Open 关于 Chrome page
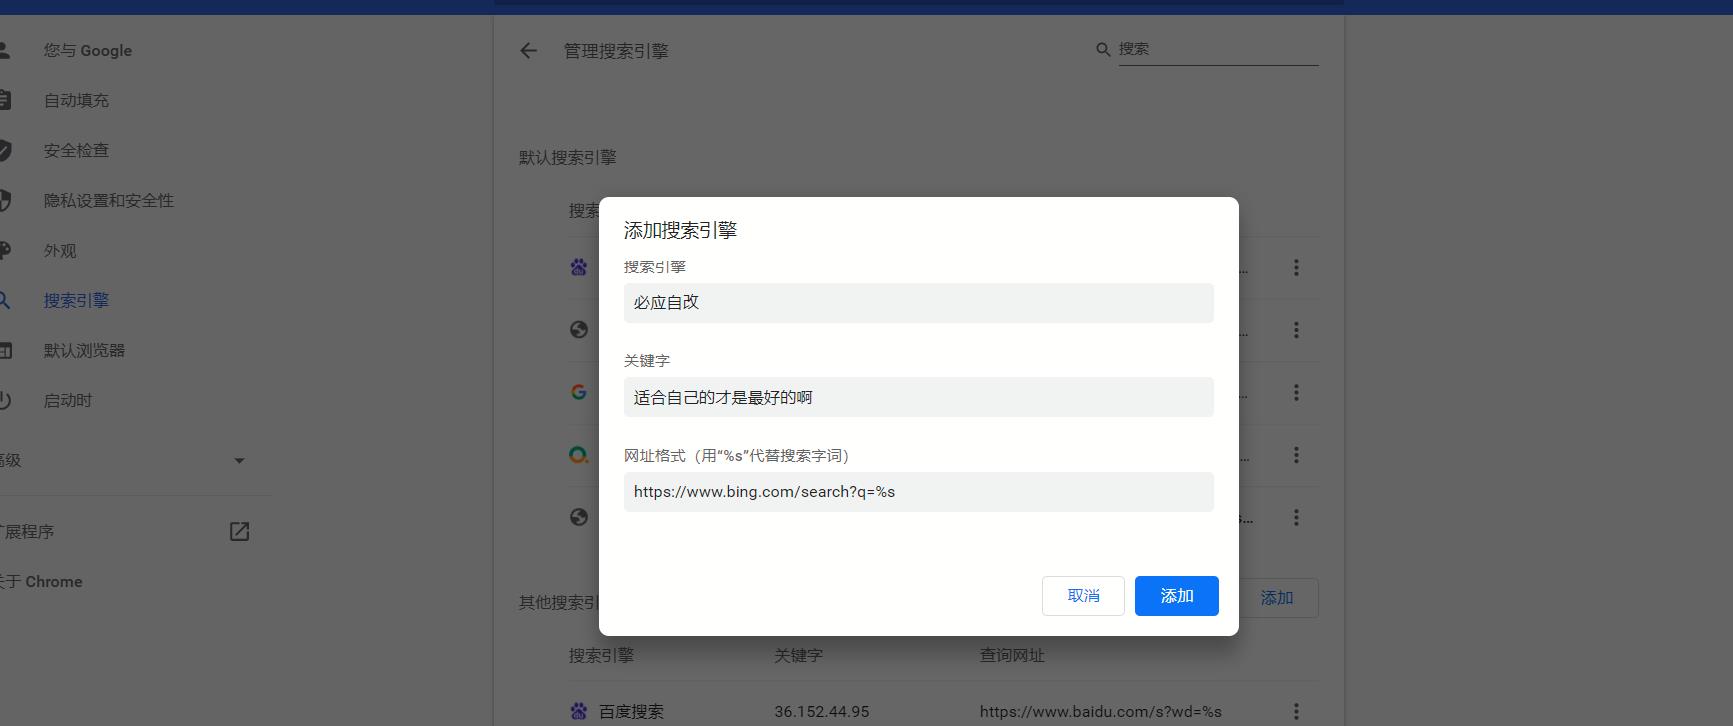The image size is (1733, 726). (41, 582)
